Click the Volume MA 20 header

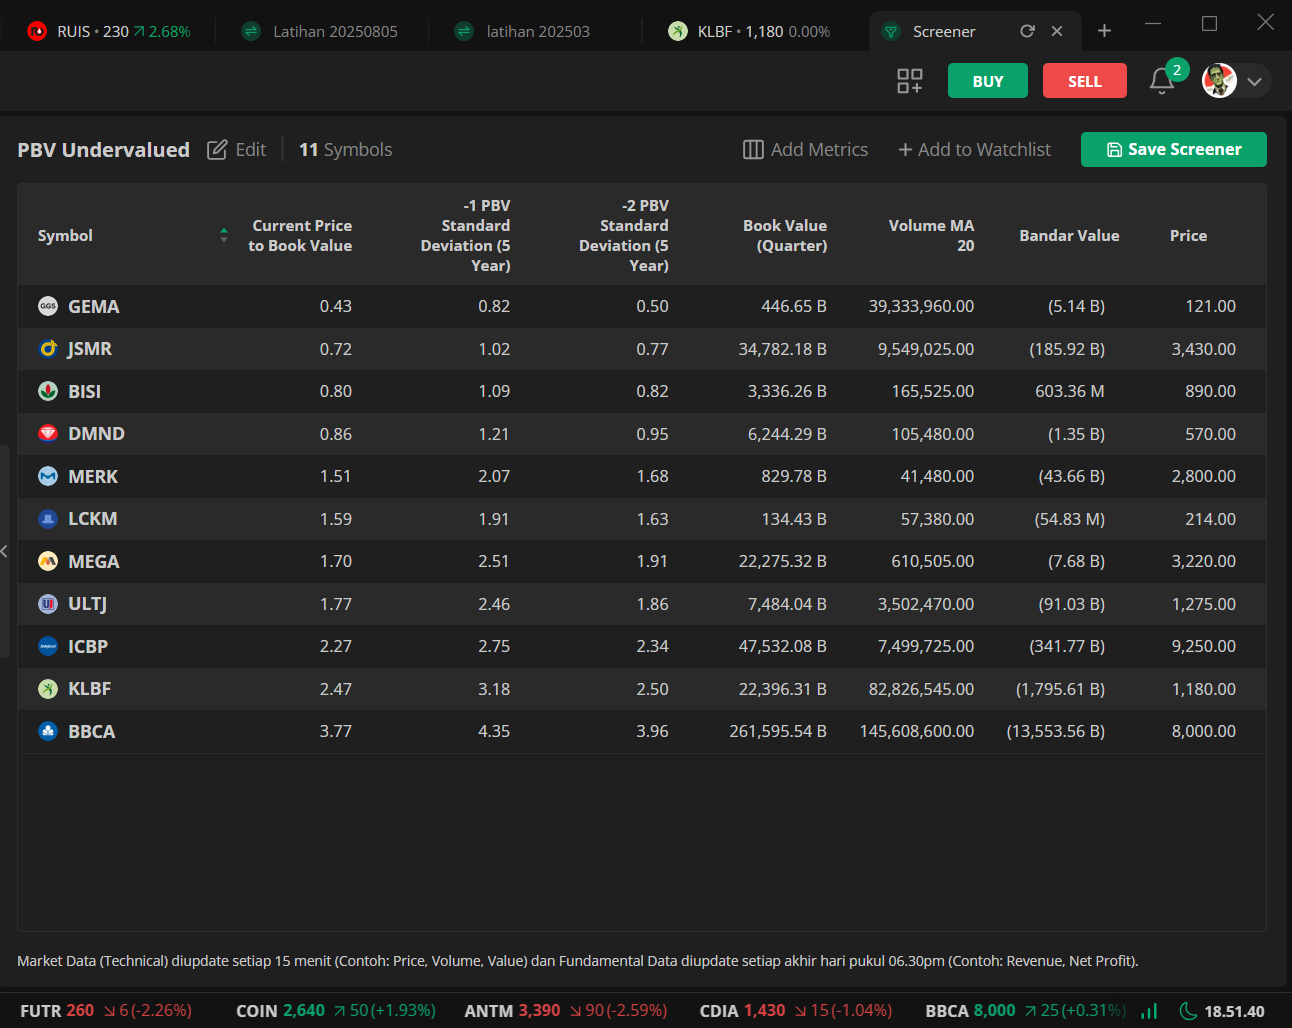931,235
